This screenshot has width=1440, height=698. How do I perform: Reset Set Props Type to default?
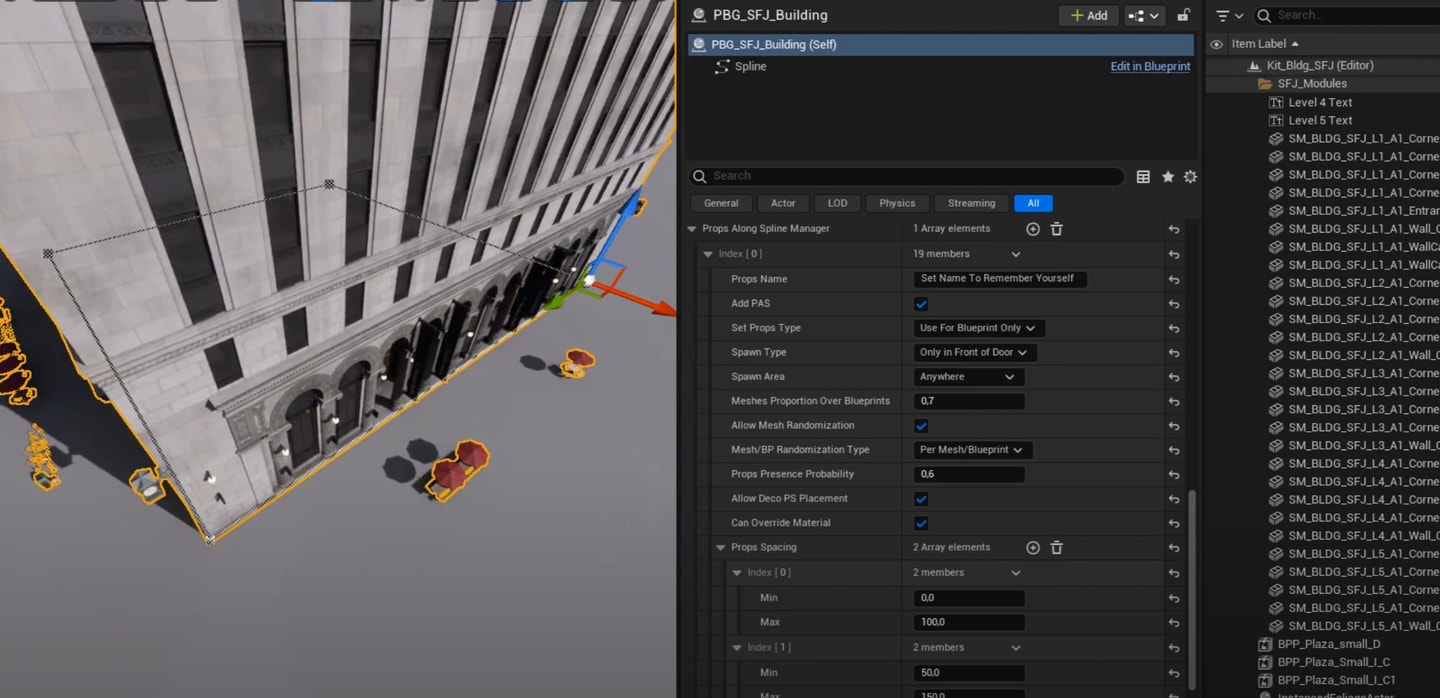click(x=1174, y=329)
